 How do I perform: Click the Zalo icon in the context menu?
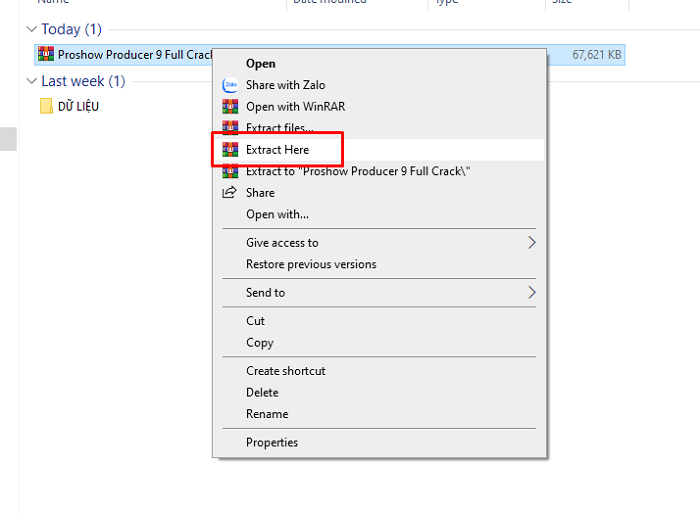pyautogui.click(x=230, y=85)
